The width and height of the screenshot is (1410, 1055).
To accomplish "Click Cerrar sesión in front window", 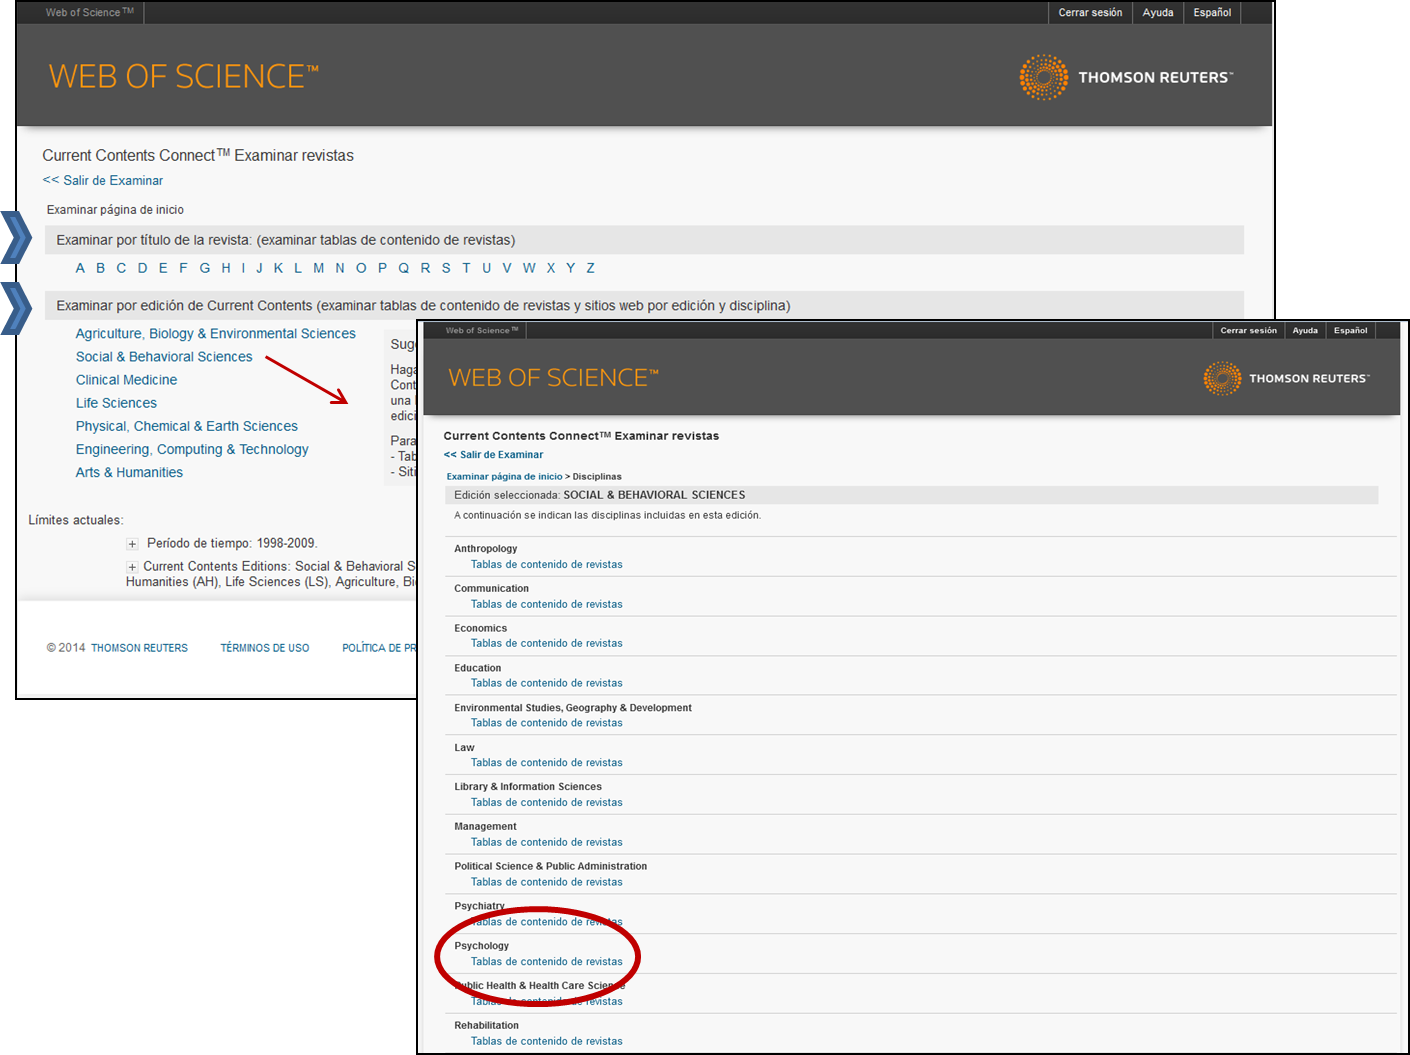I will [1248, 331].
